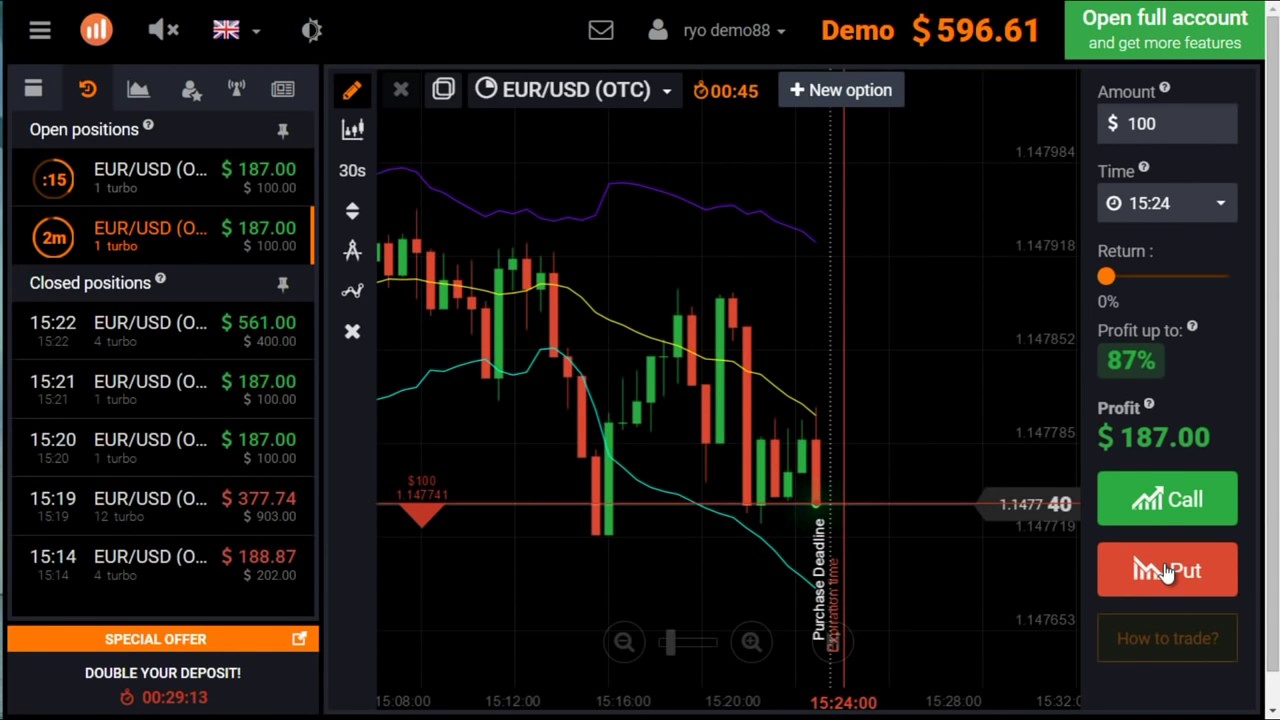Zoom out the chart with magnifier
Screen dimensions: 1280x720
pos(624,642)
